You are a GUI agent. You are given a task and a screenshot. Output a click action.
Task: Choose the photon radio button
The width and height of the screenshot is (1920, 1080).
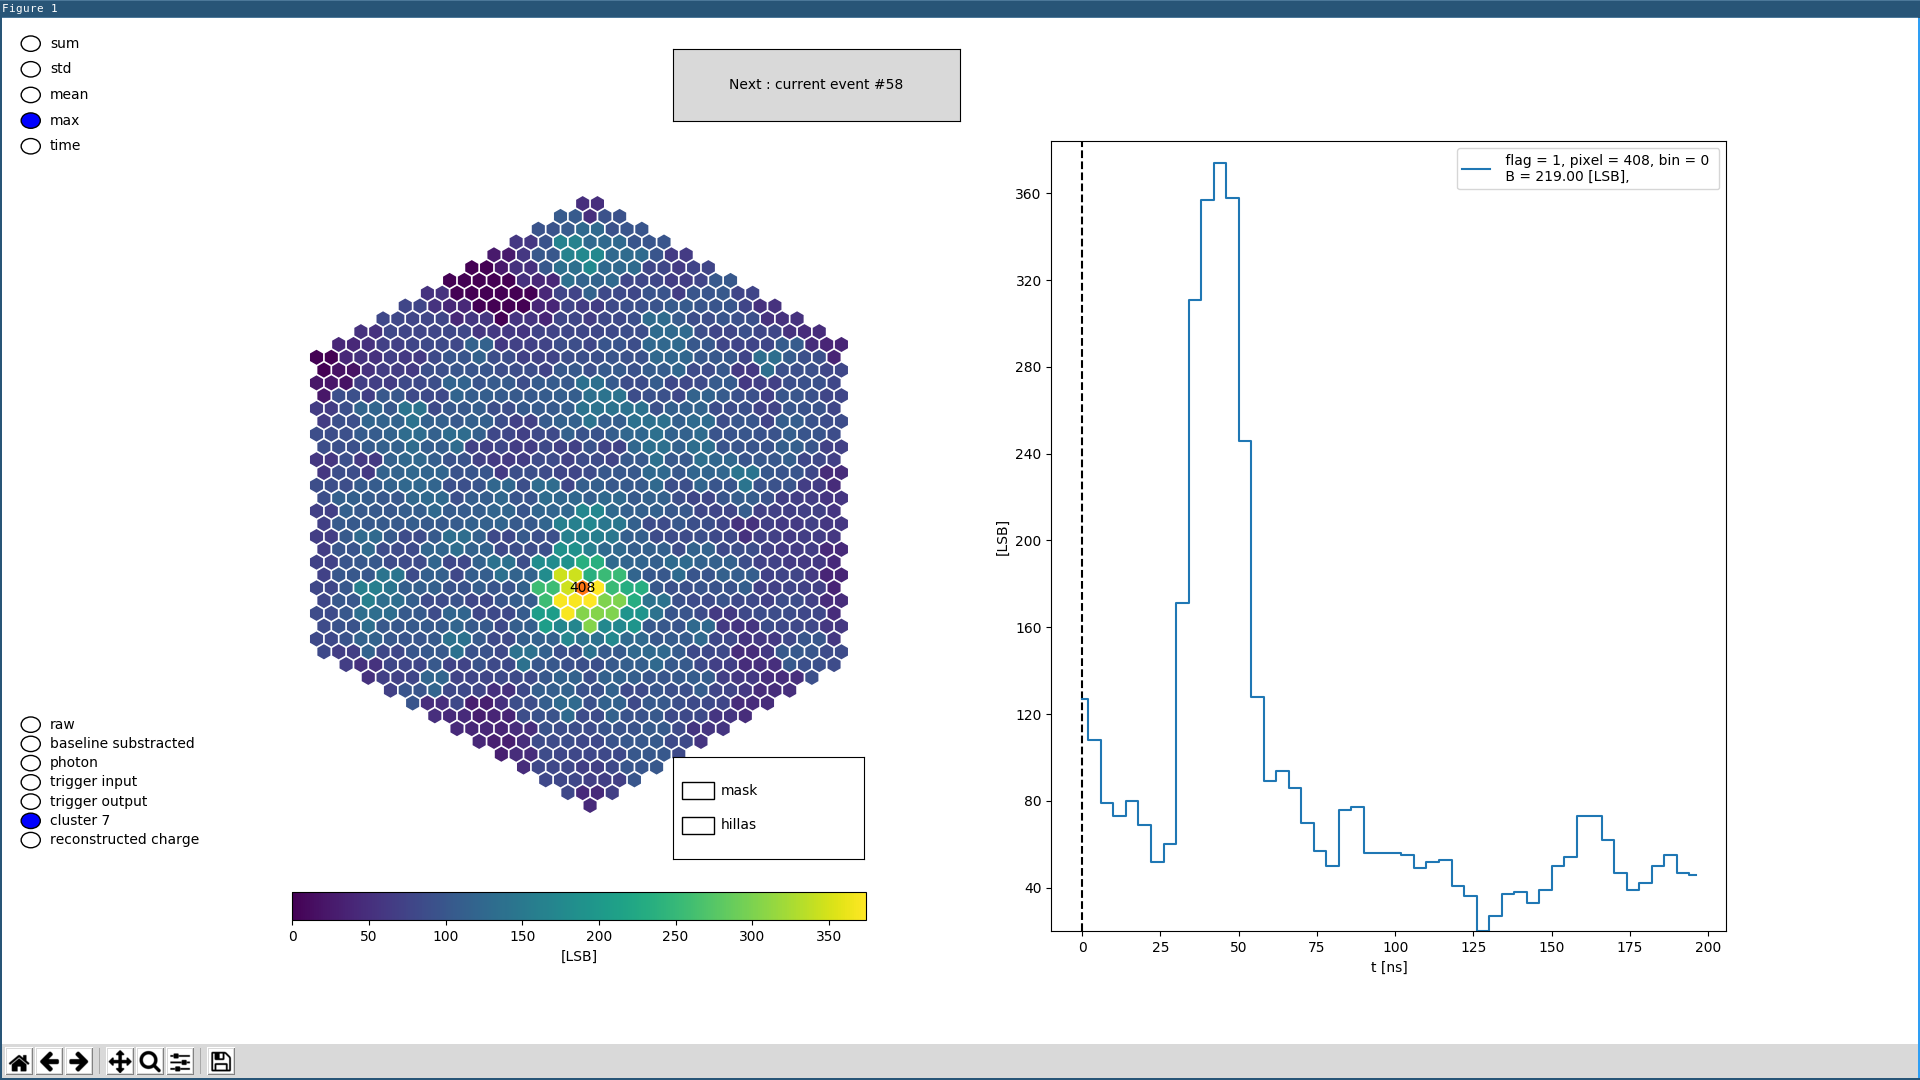point(31,763)
